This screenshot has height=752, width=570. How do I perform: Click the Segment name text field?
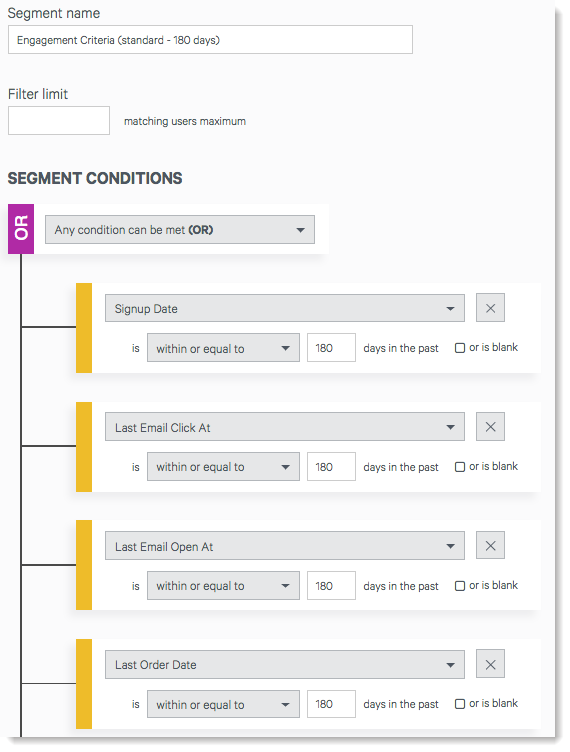pyautogui.click(x=210, y=40)
